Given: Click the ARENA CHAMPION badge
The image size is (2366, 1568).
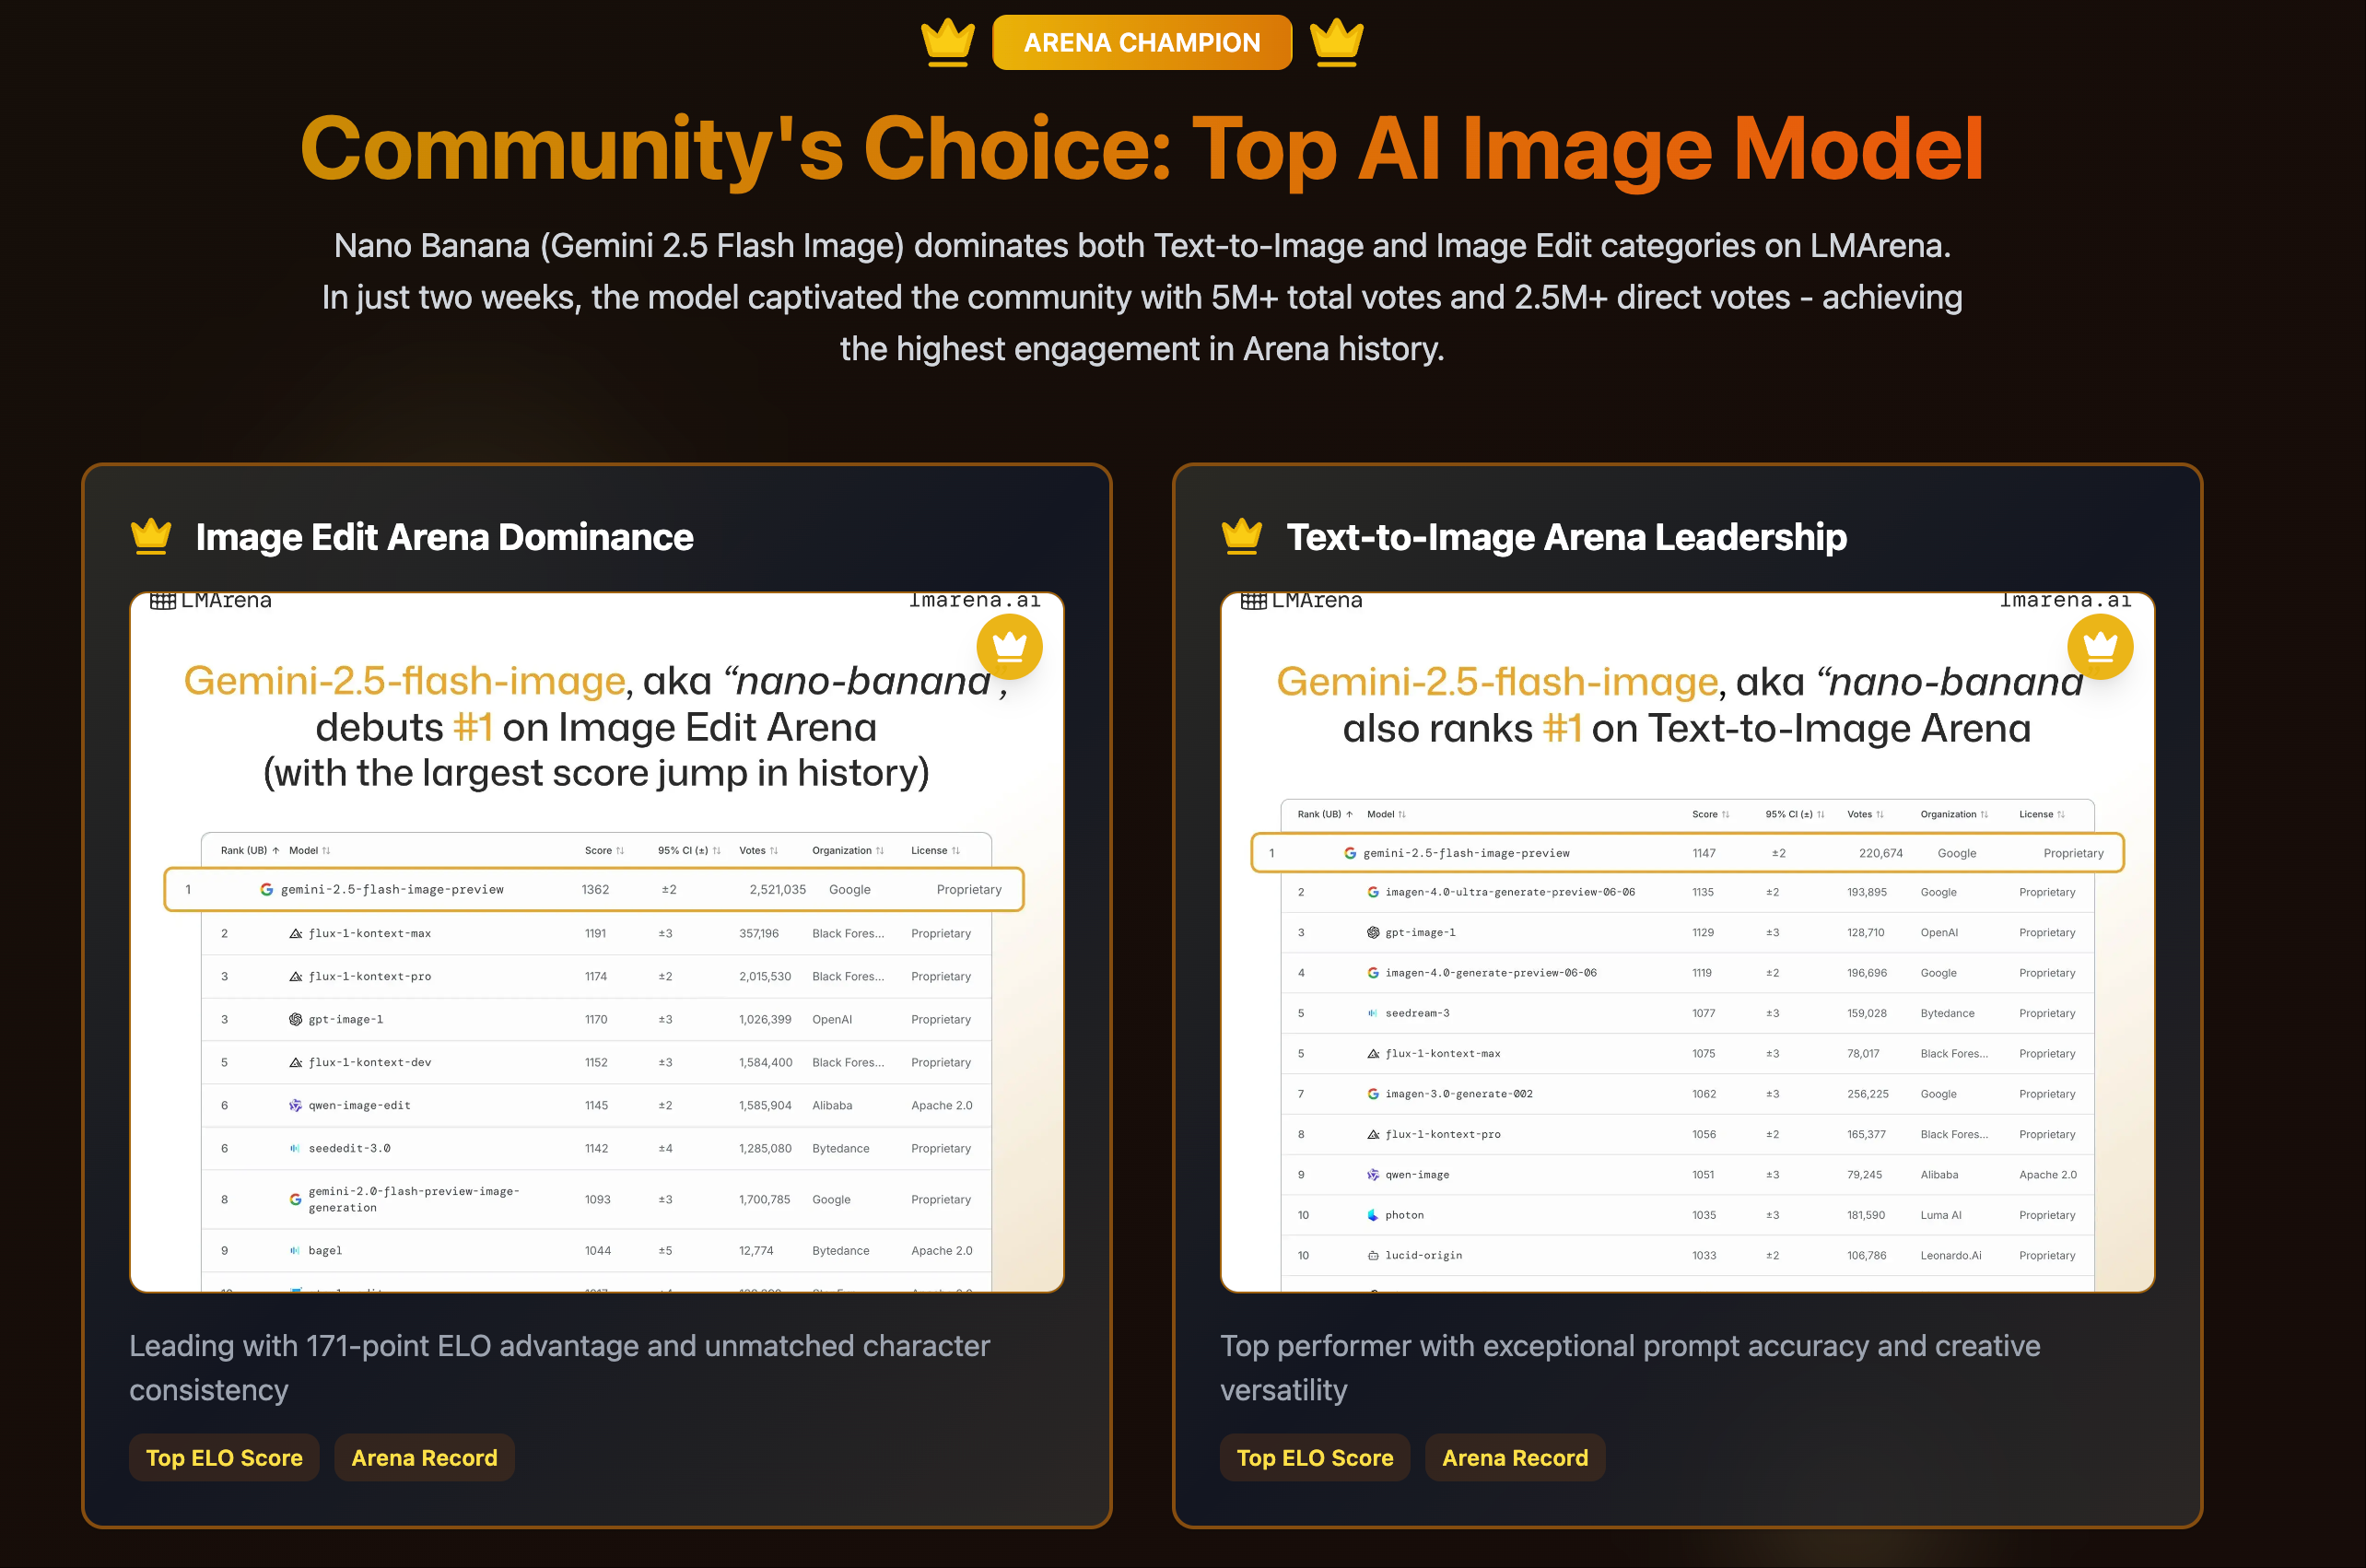Looking at the screenshot, I should click(x=1141, y=43).
